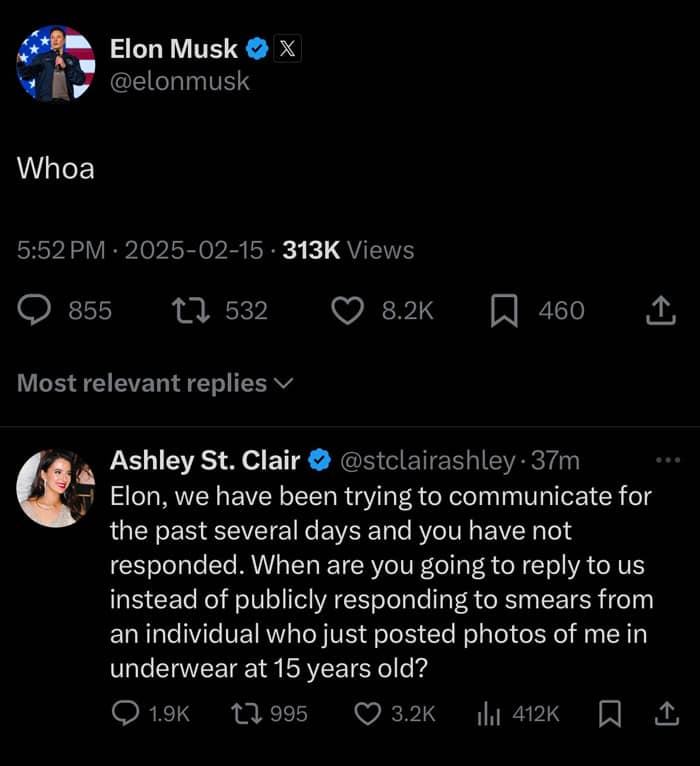The width and height of the screenshot is (700, 766).
Task: Share the main post via upload icon
Action: pos(659,311)
